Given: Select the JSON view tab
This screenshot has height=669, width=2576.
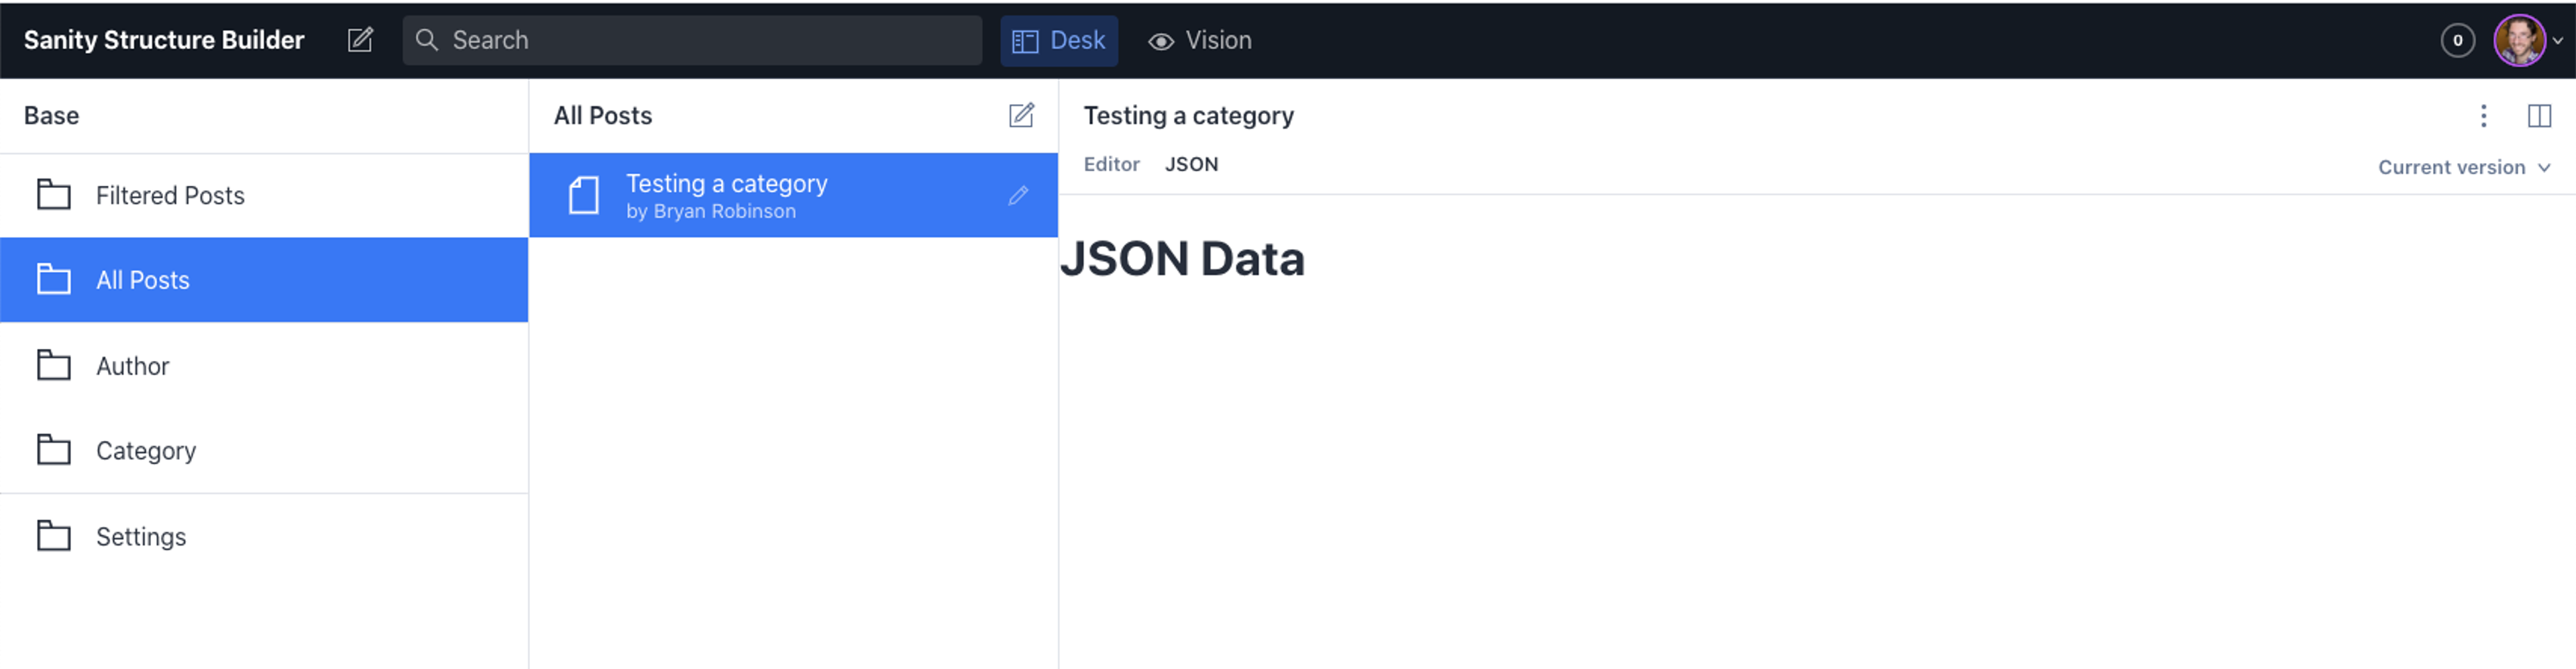Looking at the screenshot, I should coord(1191,164).
